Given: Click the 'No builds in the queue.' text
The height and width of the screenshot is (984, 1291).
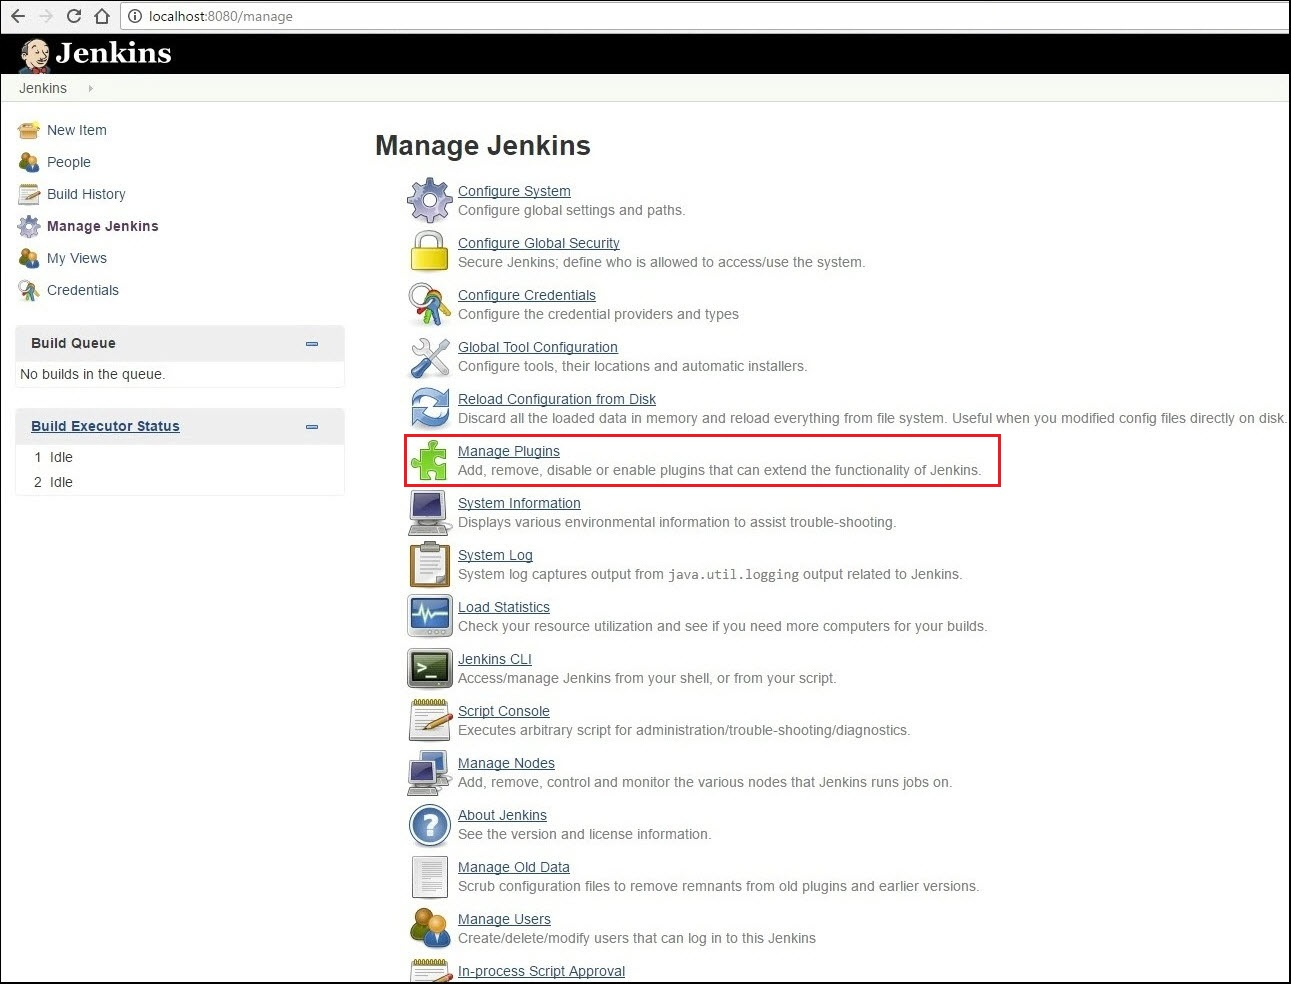Looking at the screenshot, I should tap(92, 374).
